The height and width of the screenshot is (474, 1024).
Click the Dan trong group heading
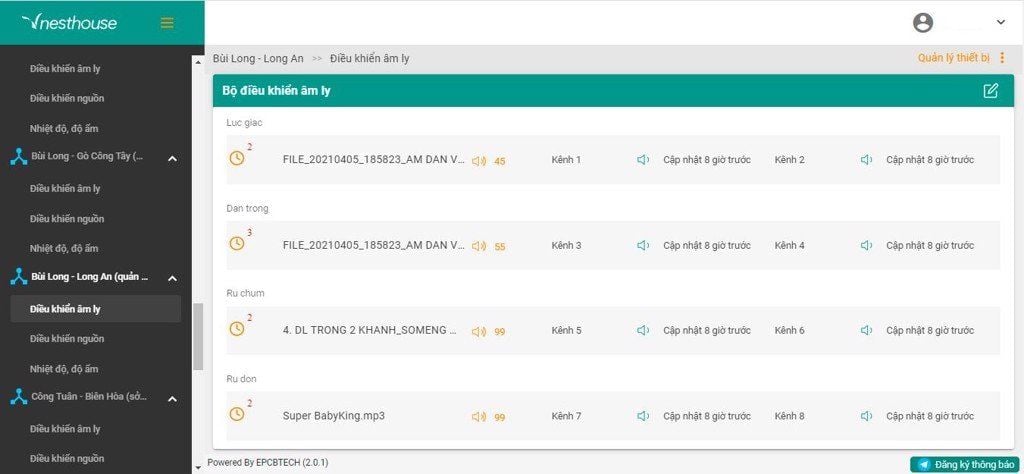(248, 208)
